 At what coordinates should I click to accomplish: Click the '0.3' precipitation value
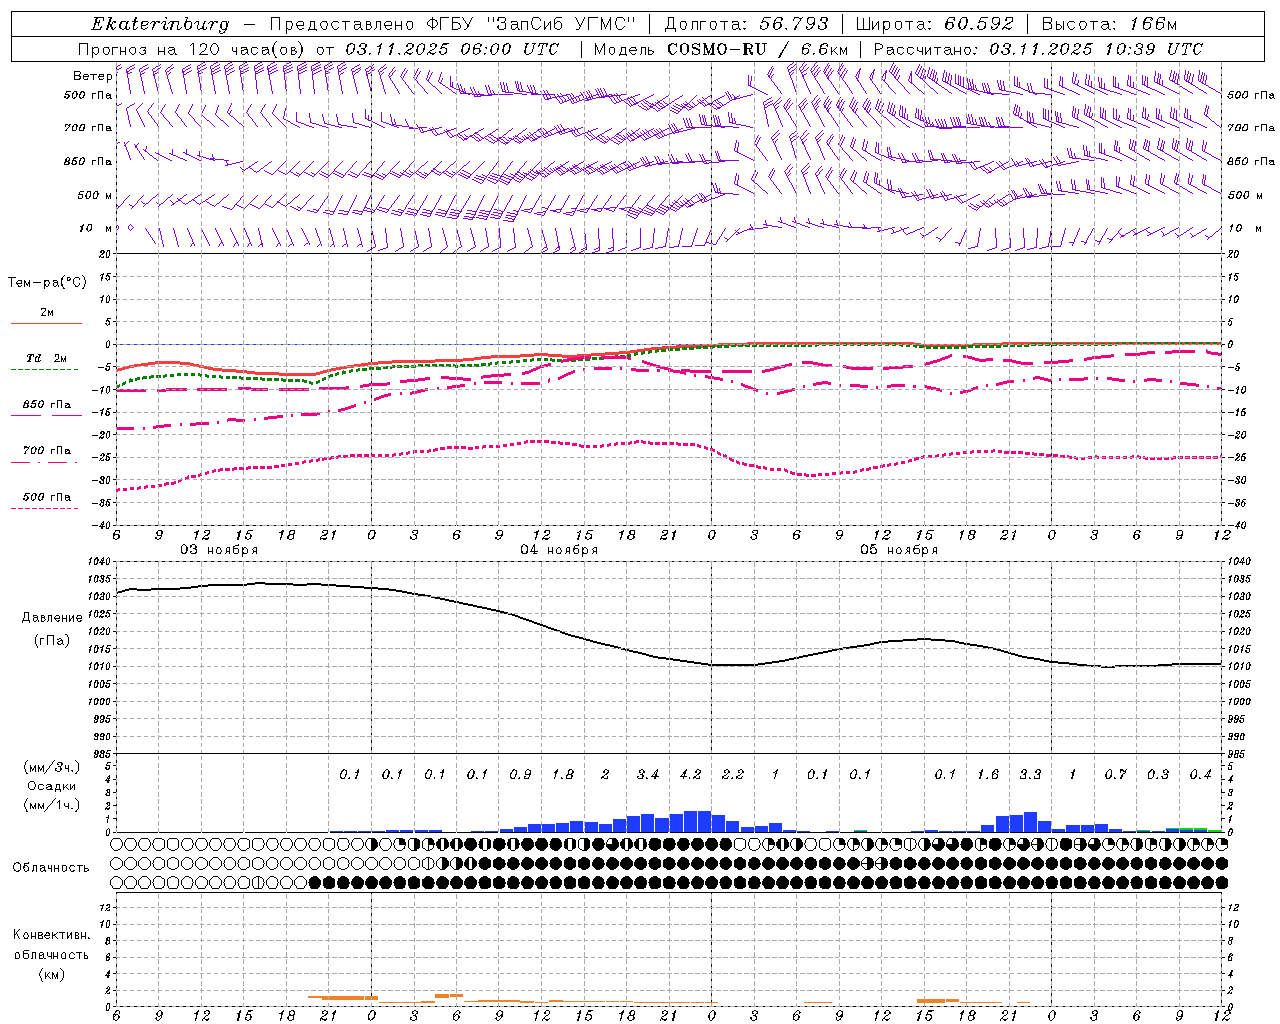(1158, 774)
